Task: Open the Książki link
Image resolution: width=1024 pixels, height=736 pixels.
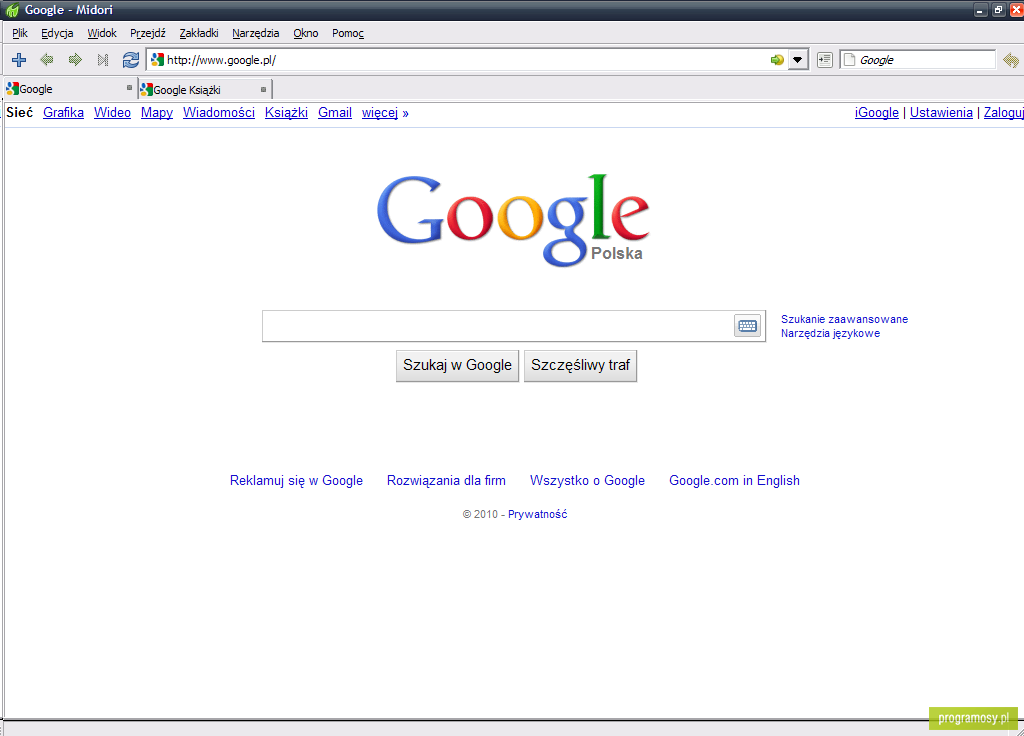Action: point(286,112)
